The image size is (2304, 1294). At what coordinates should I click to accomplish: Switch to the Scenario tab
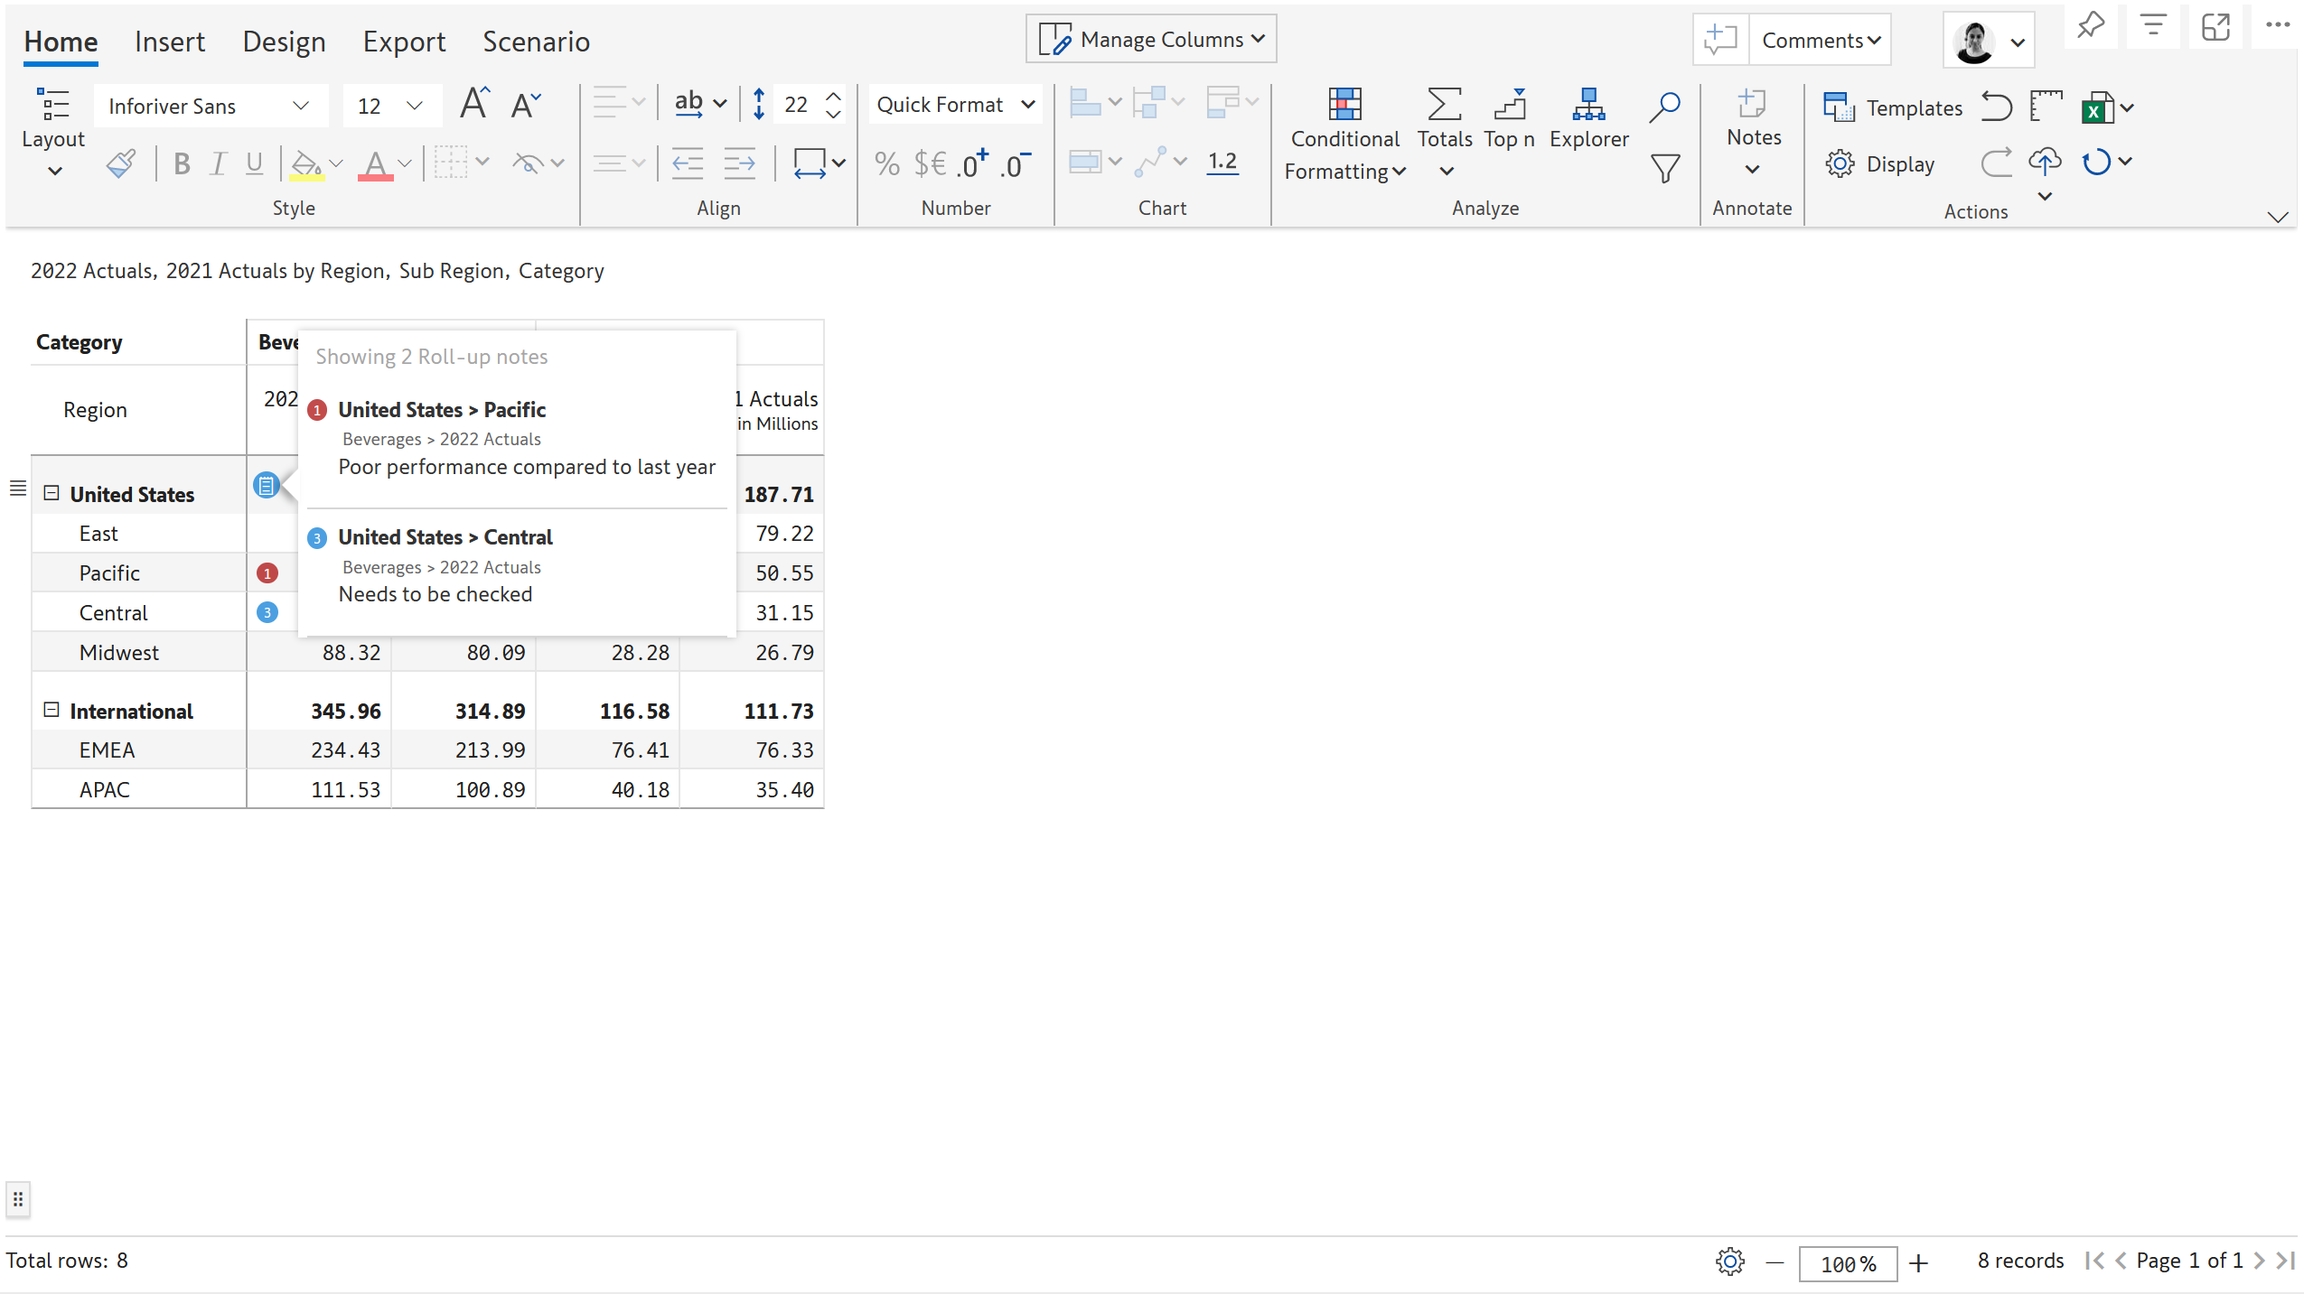(x=535, y=41)
